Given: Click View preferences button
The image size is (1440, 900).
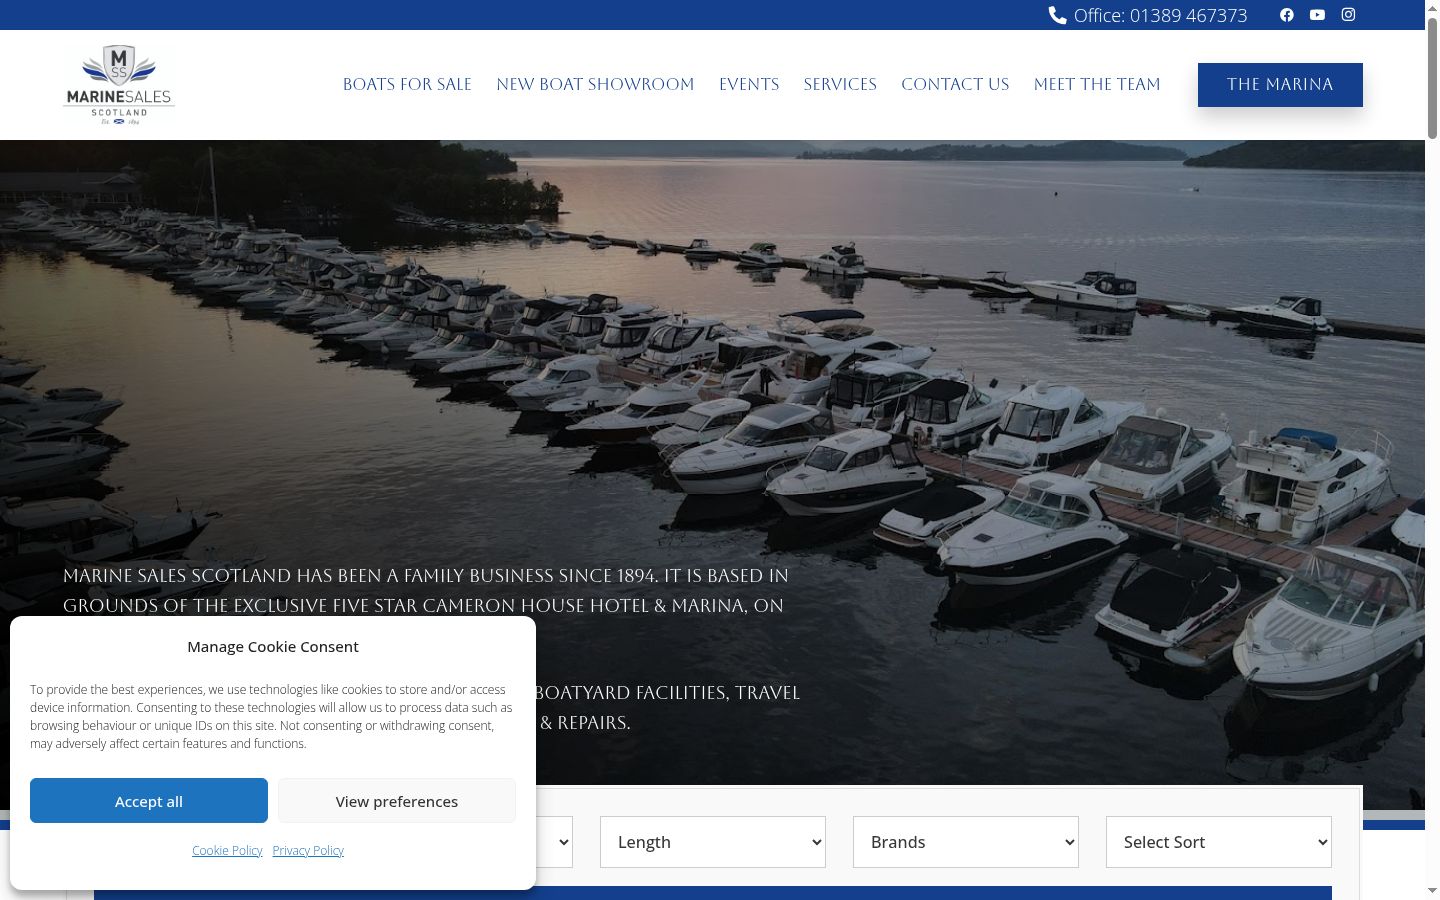Looking at the screenshot, I should pos(397,801).
